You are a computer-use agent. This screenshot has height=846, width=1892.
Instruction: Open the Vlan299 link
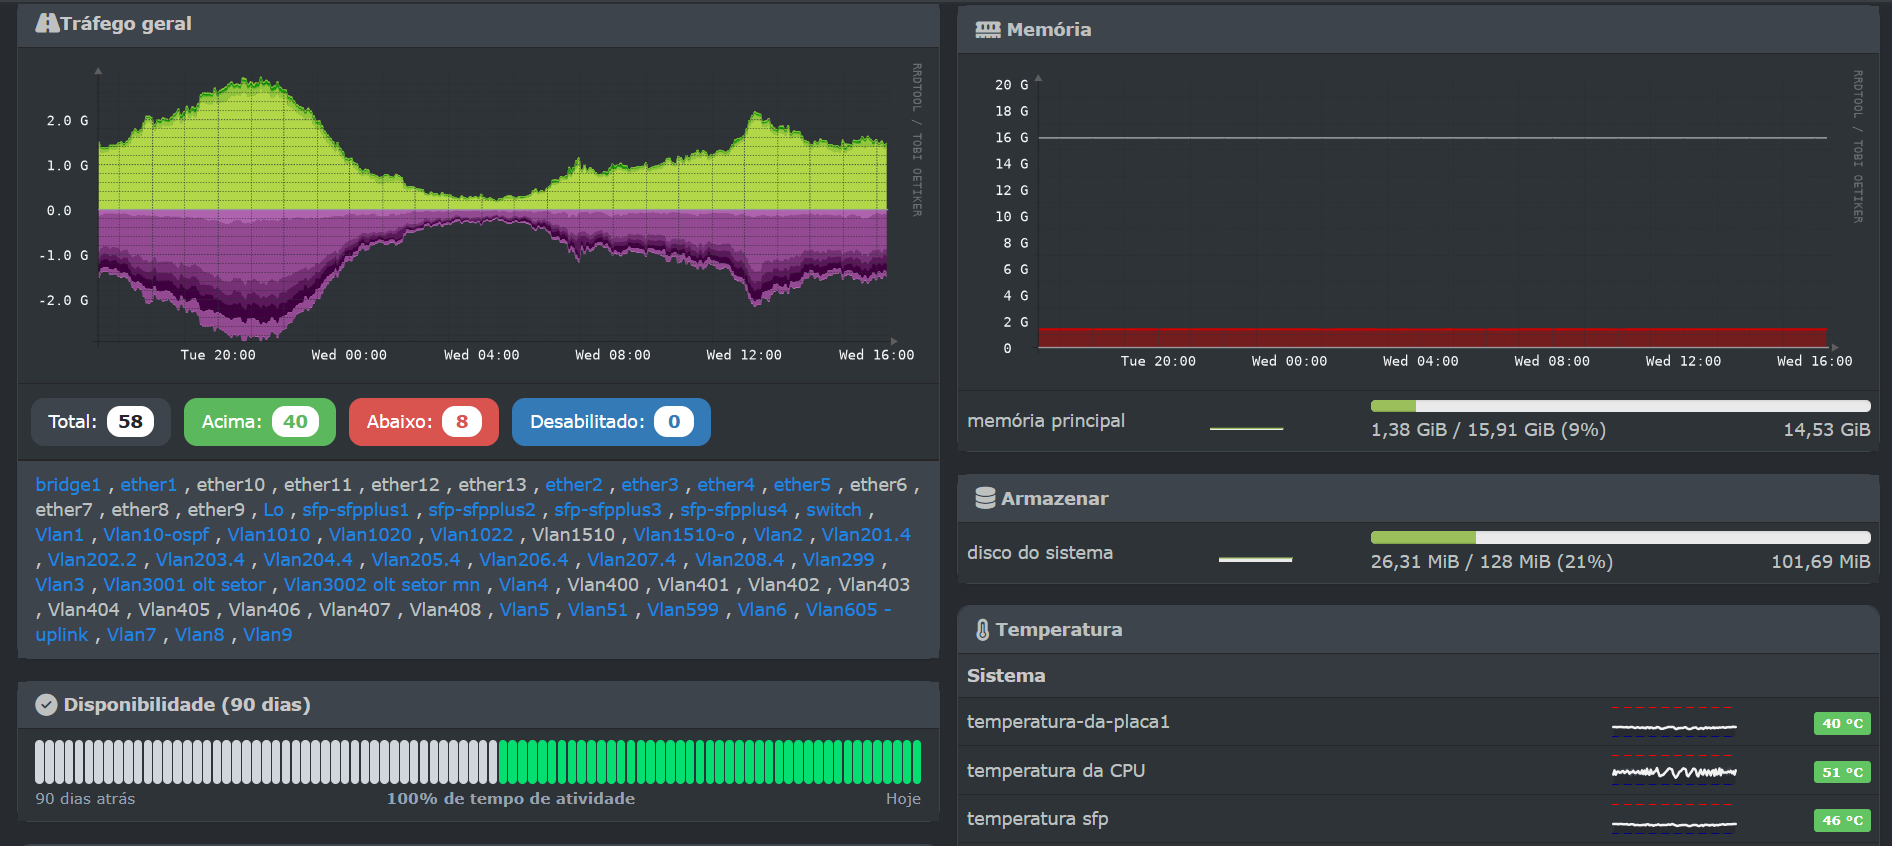coord(838,560)
